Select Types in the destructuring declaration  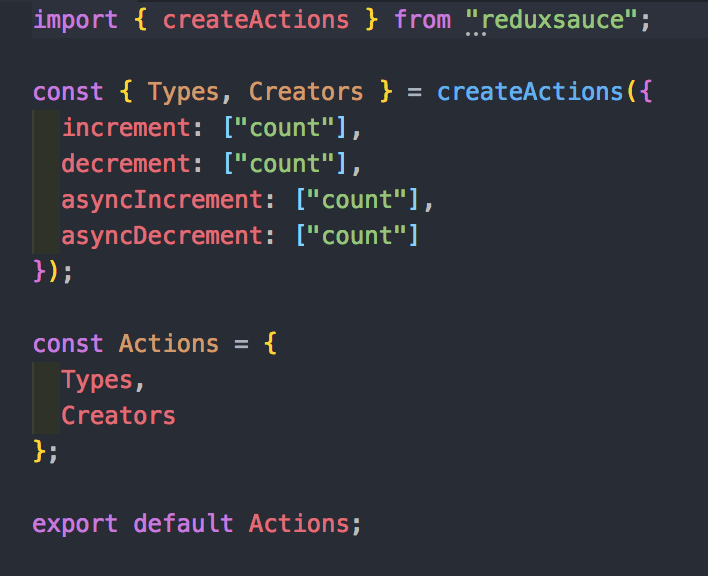(184, 92)
